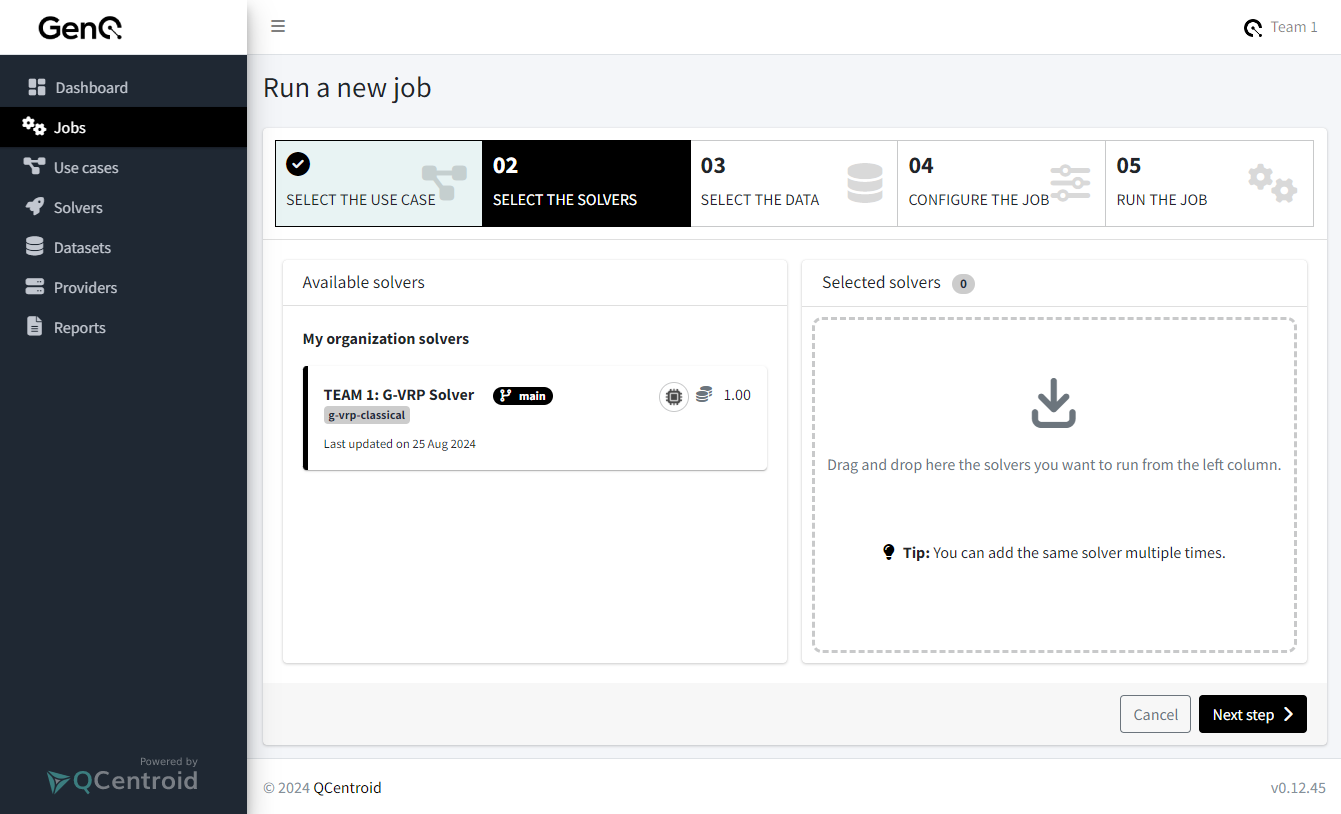Image resolution: width=1341 pixels, height=814 pixels.
Task: Click the Jobs gears icon
Action: 34,127
